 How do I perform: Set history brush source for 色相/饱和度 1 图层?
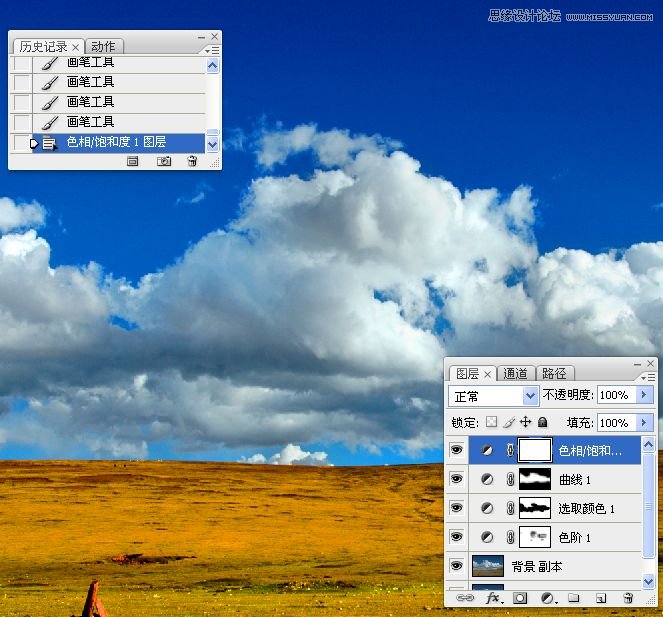click(x=21, y=143)
